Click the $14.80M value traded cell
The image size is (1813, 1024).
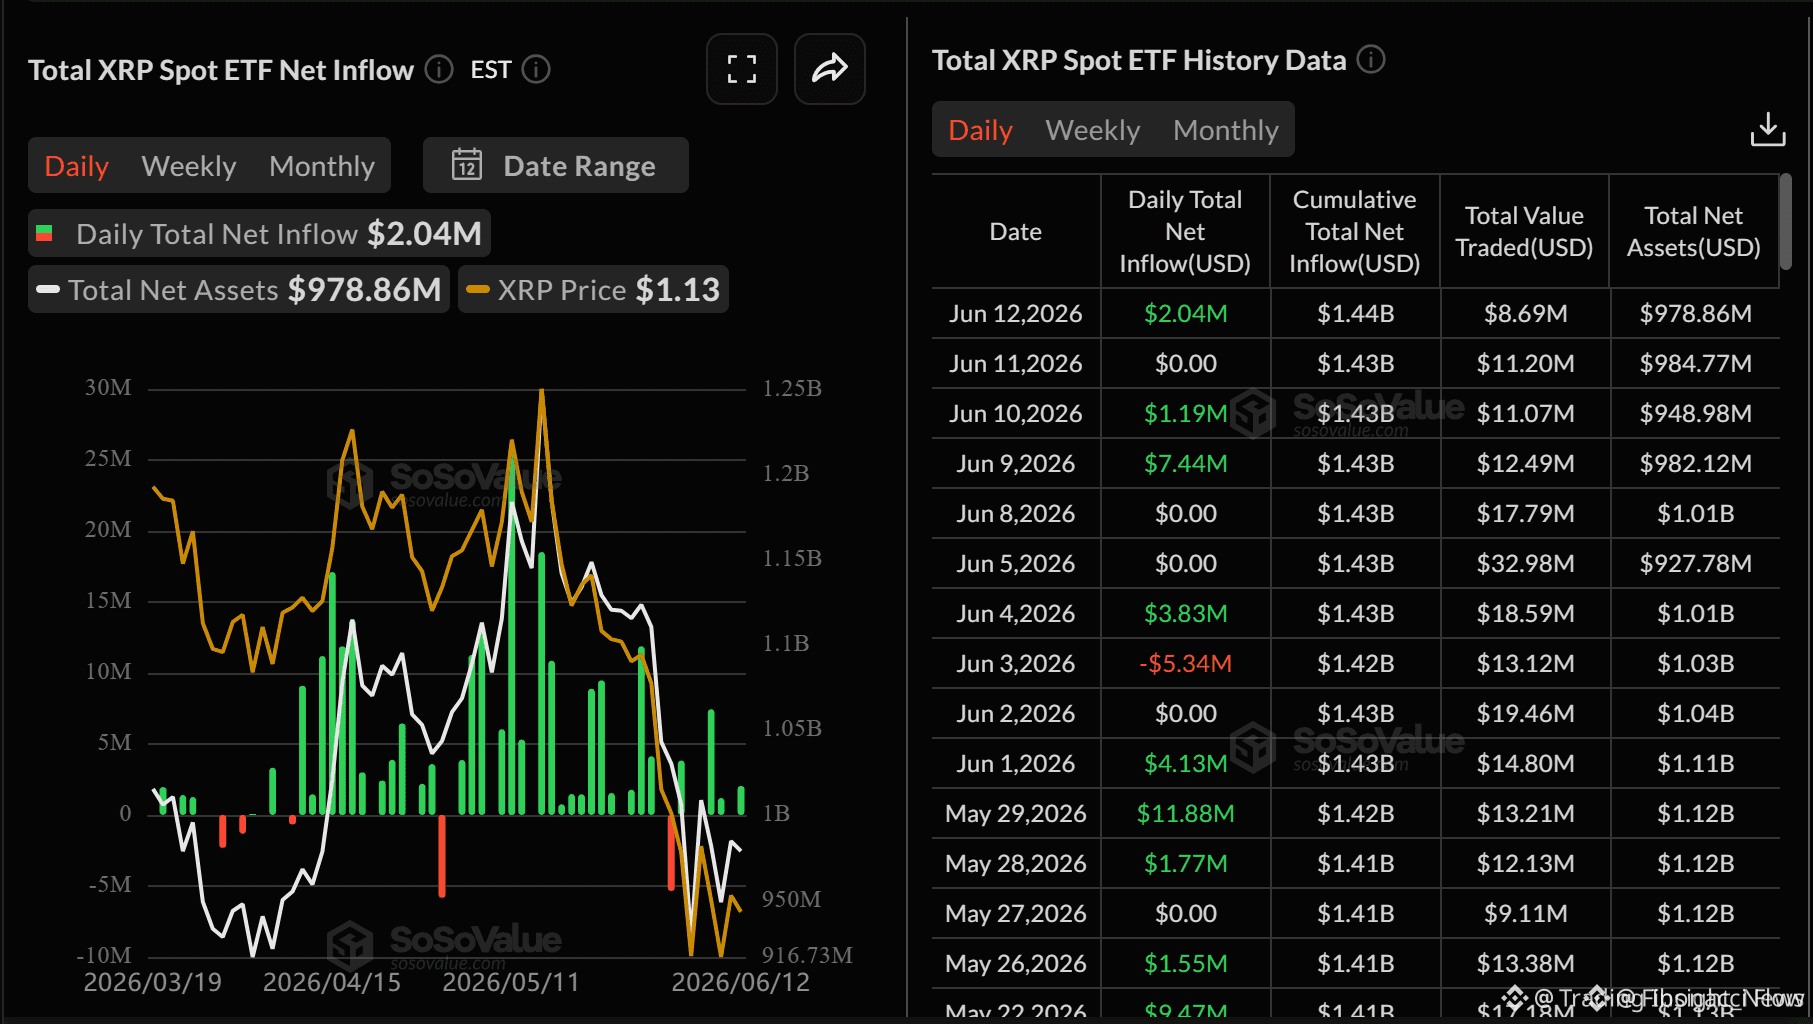[x=1526, y=764]
